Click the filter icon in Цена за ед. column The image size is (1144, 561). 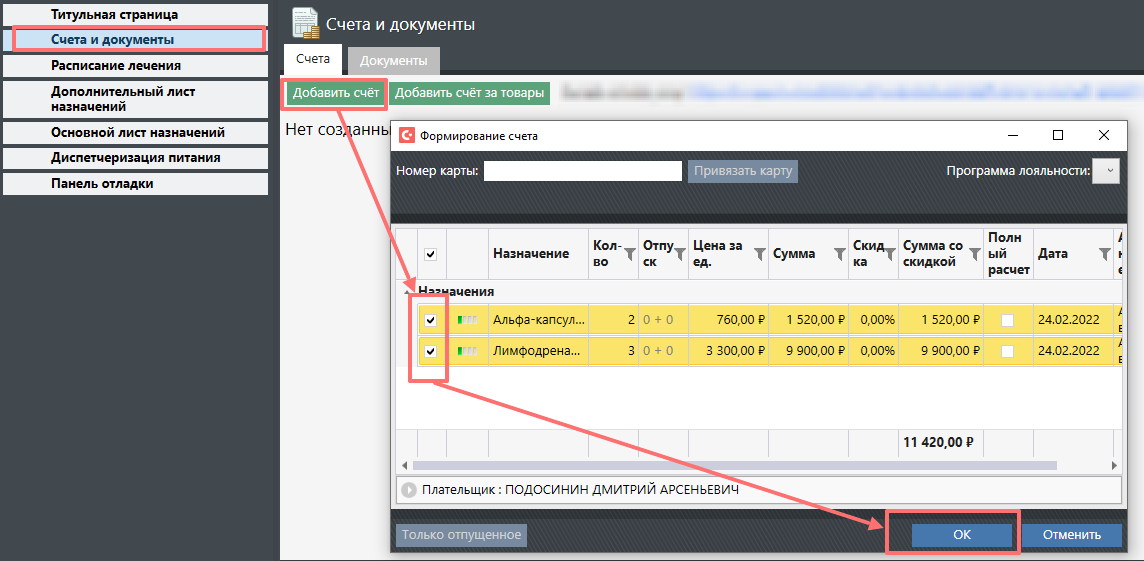pos(758,254)
